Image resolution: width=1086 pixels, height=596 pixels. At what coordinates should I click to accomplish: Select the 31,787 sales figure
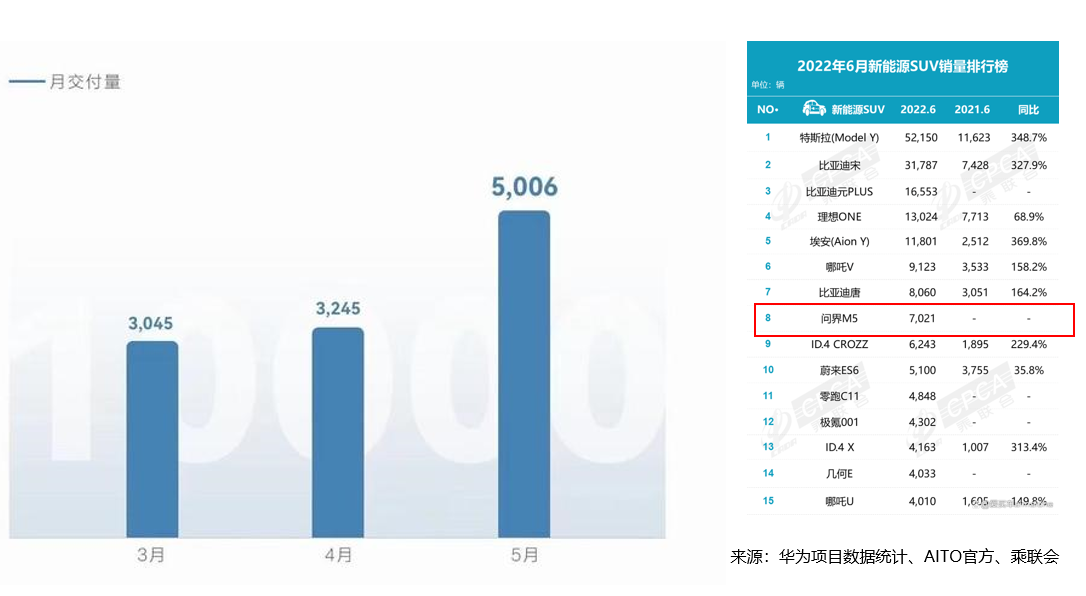pos(921,165)
